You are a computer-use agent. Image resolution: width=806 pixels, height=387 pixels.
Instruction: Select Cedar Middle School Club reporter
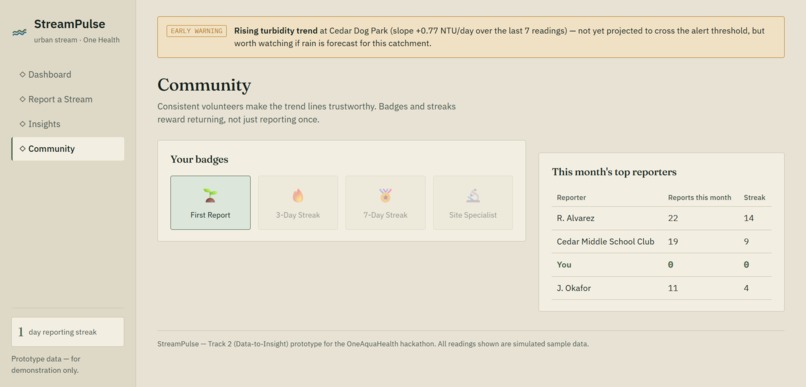tap(606, 241)
